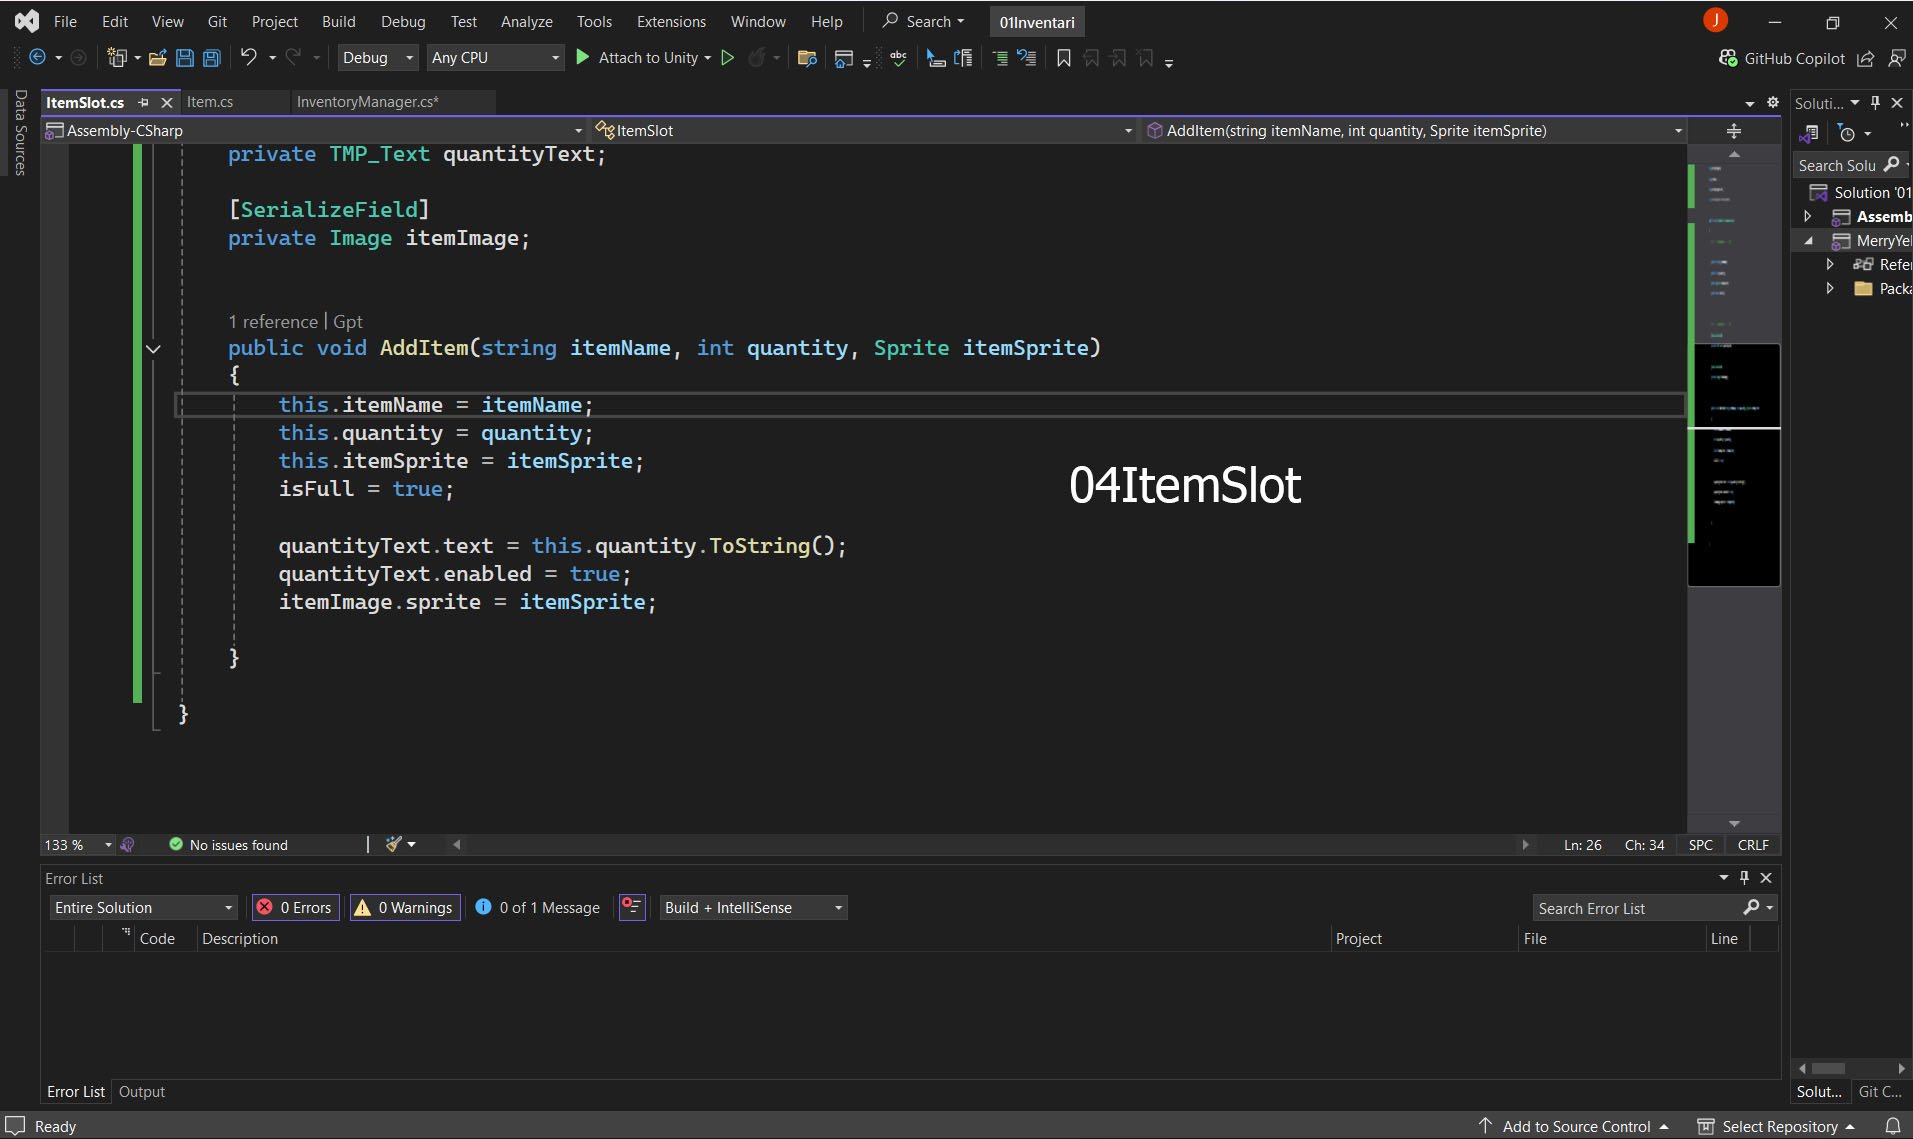1913x1139 pixels.
Task: Switch to the InventoryManager.cs tab
Action: tap(367, 102)
